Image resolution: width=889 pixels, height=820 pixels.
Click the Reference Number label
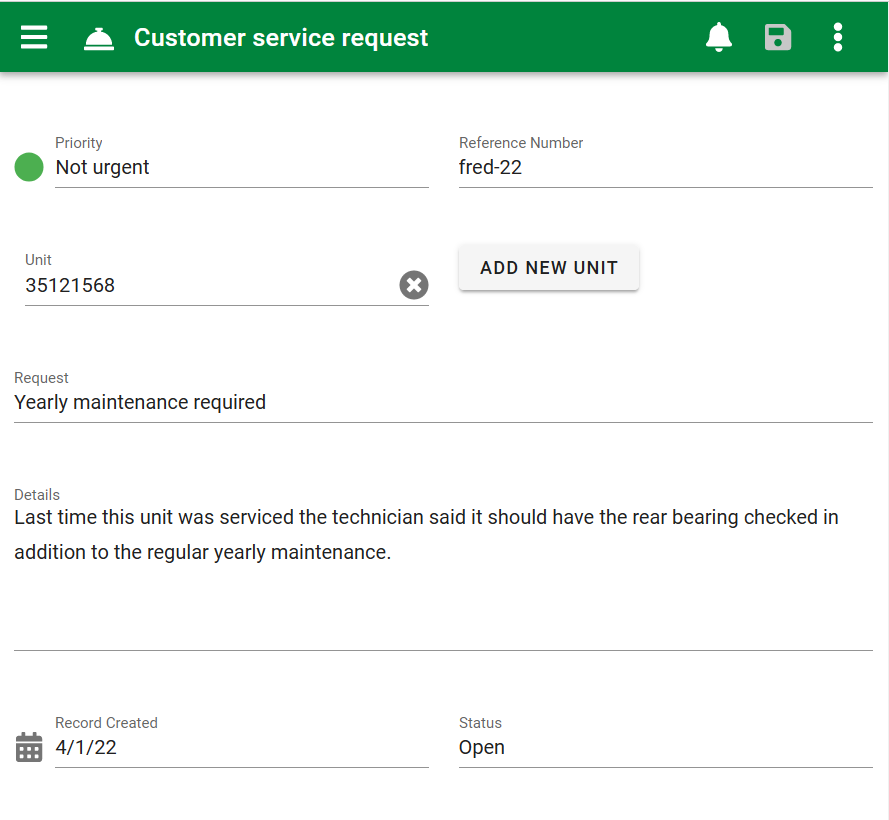[x=520, y=142]
